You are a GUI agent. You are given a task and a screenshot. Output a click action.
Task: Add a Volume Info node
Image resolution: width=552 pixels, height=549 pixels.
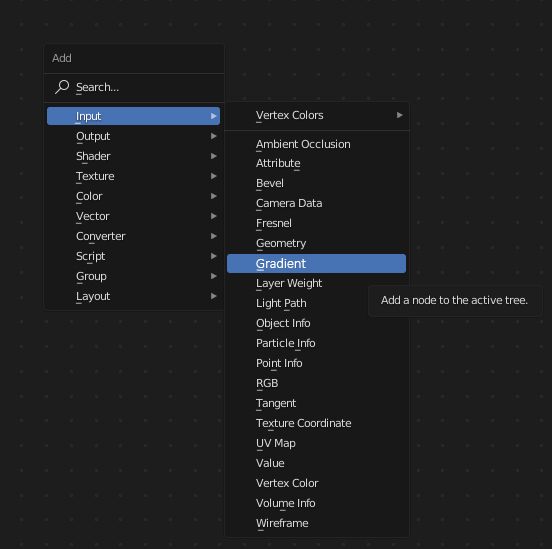316,503
